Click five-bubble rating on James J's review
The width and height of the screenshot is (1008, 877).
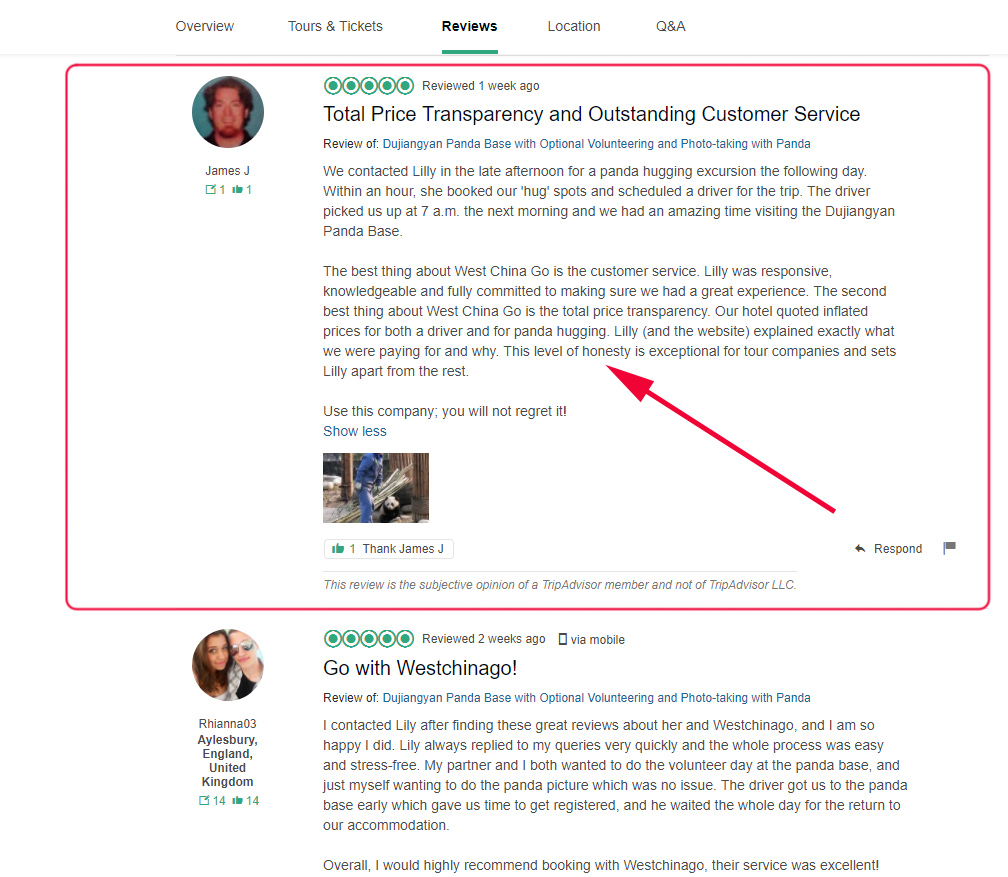point(369,86)
